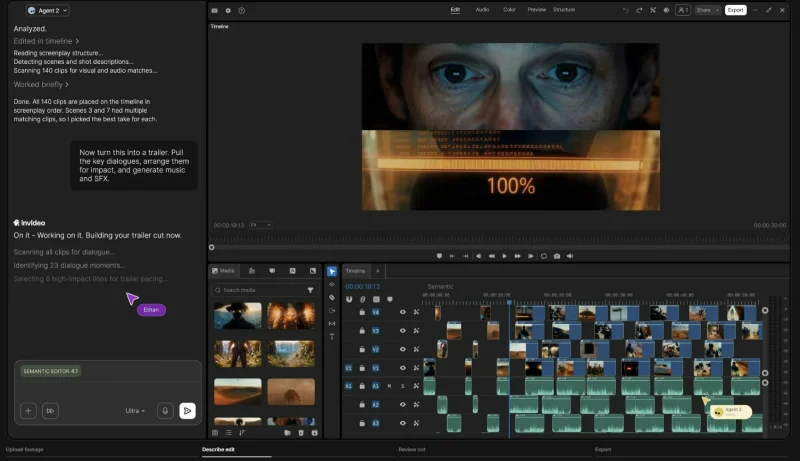Go to the Export step at bottom
This screenshot has height=461, width=800.
tap(603, 449)
